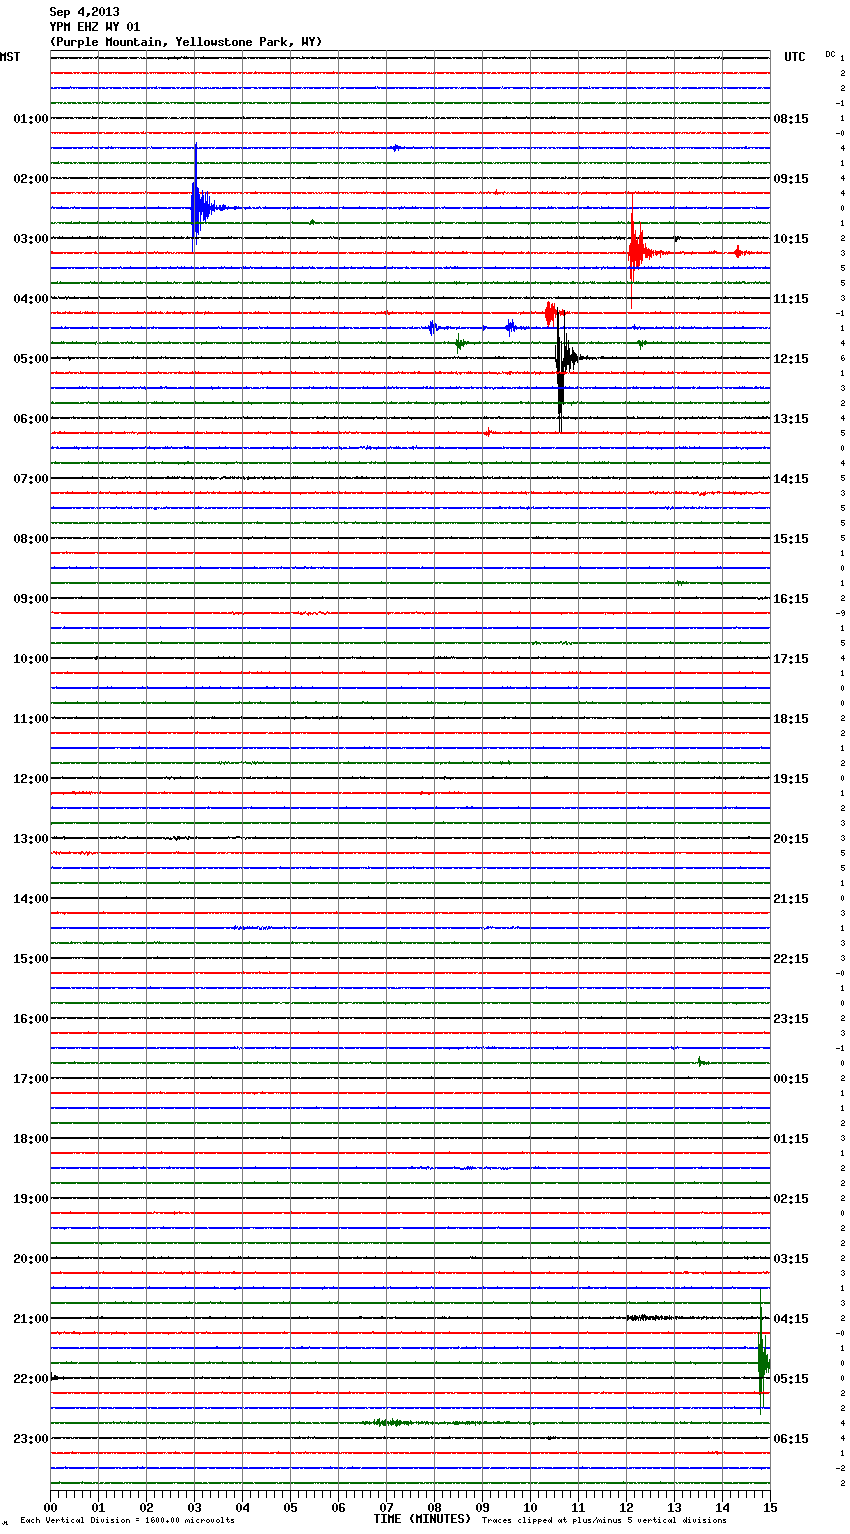Select the "13:15" UTC time label
The width and height of the screenshot is (850, 1534).
pos(791,418)
